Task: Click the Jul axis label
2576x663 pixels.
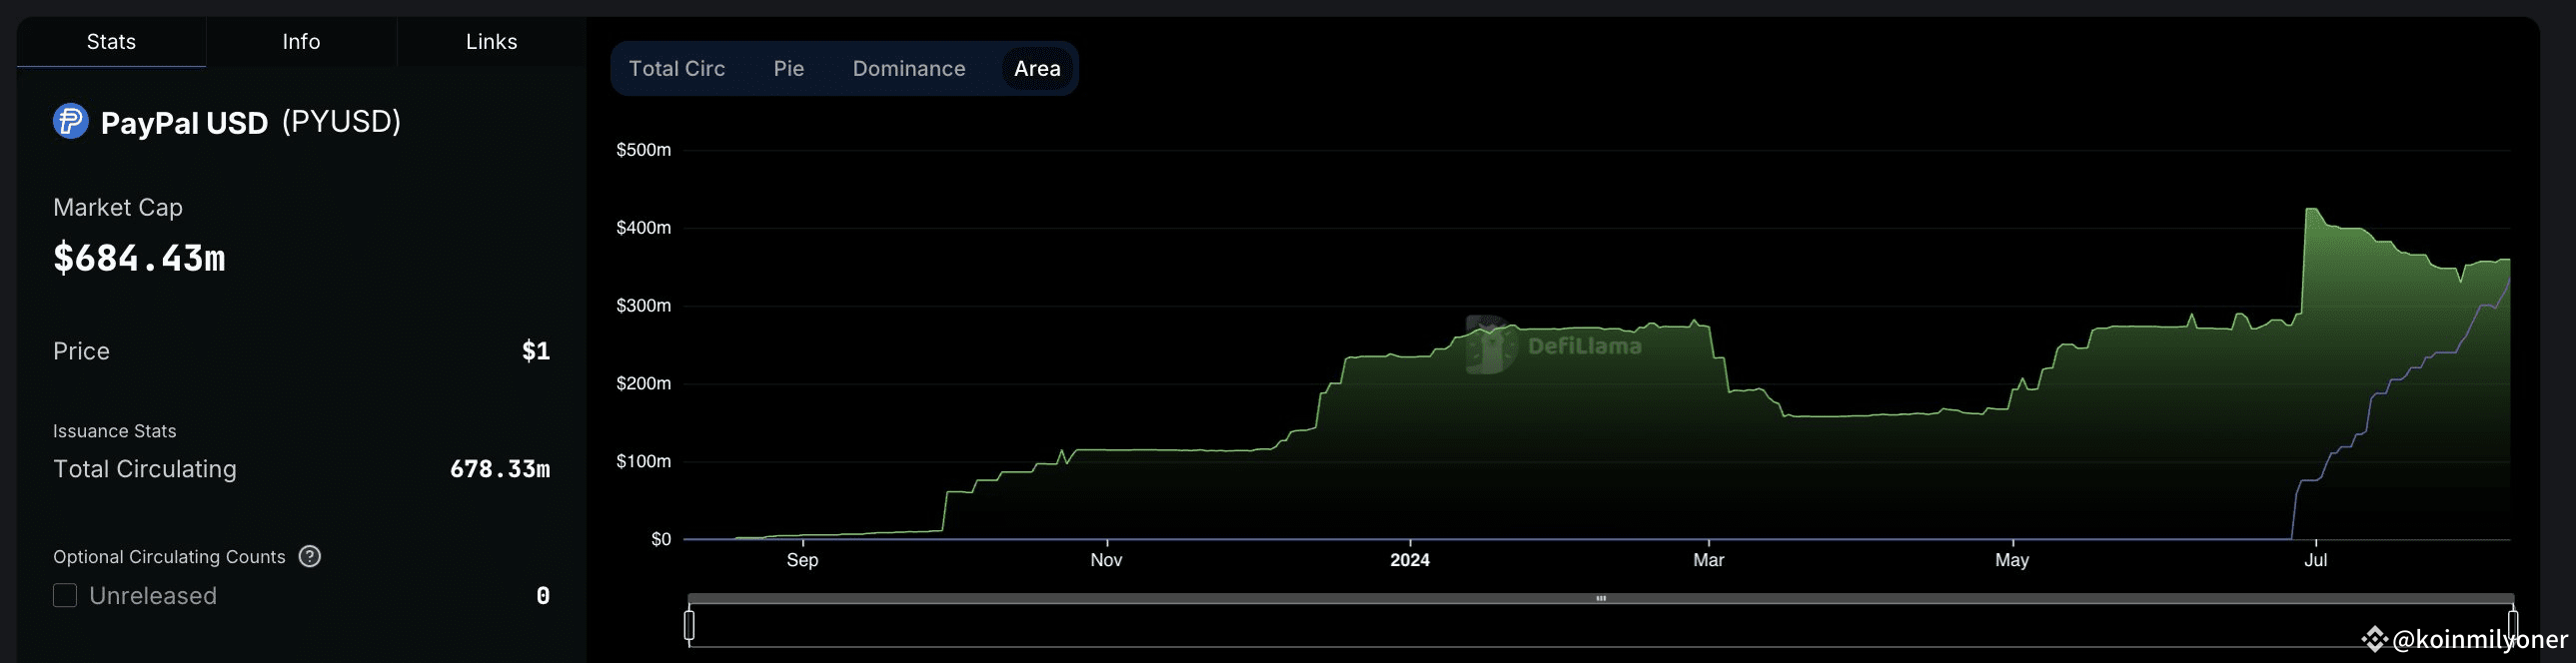Action: [2316, 560]
